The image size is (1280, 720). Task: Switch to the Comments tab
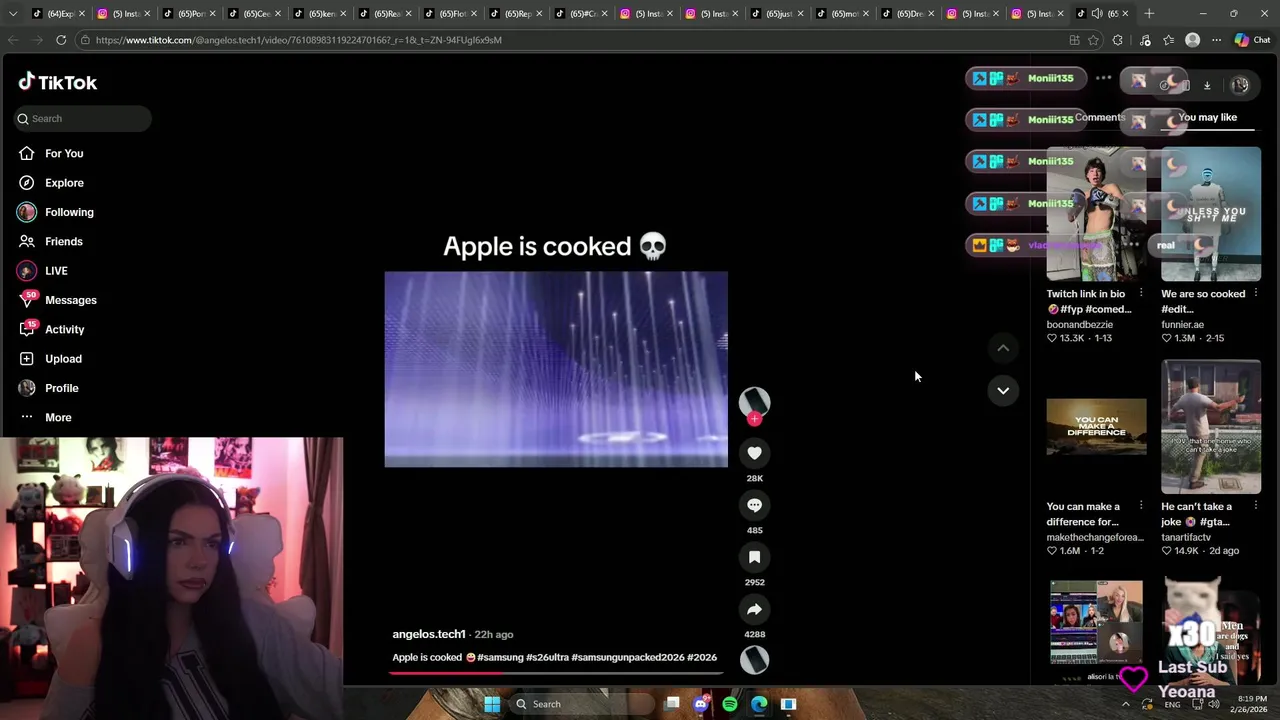pyautogui.click(x=1100, y=117)
